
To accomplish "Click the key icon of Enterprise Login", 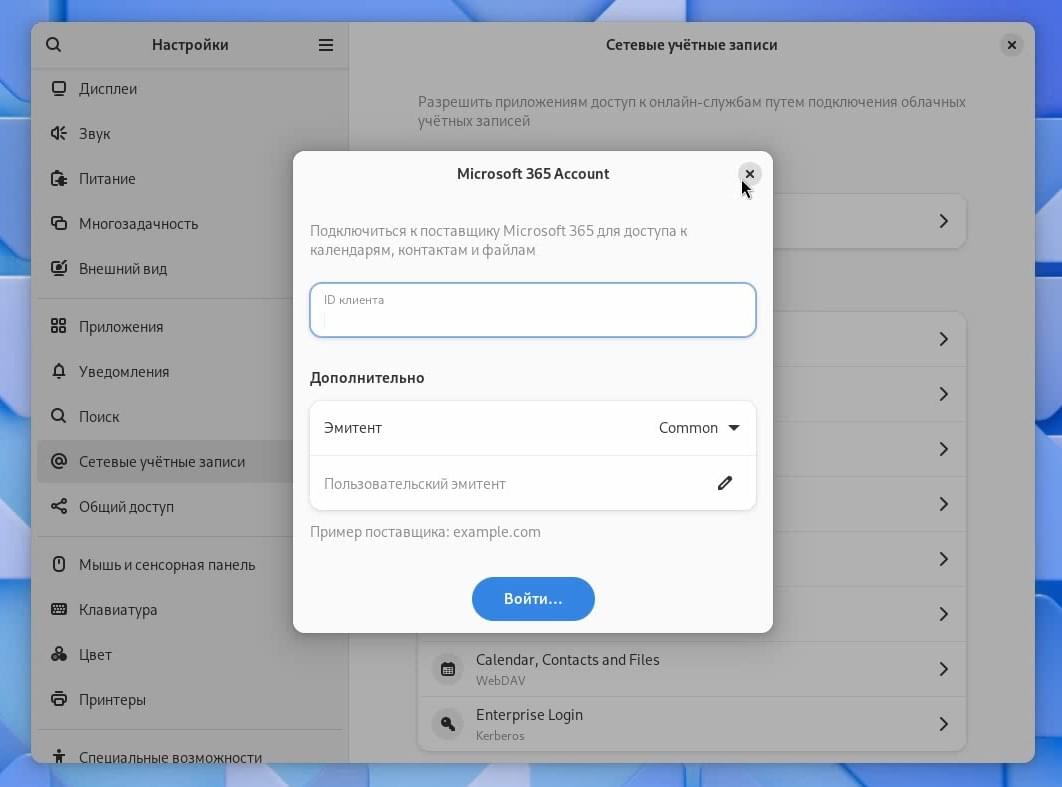I will (448, 724).
